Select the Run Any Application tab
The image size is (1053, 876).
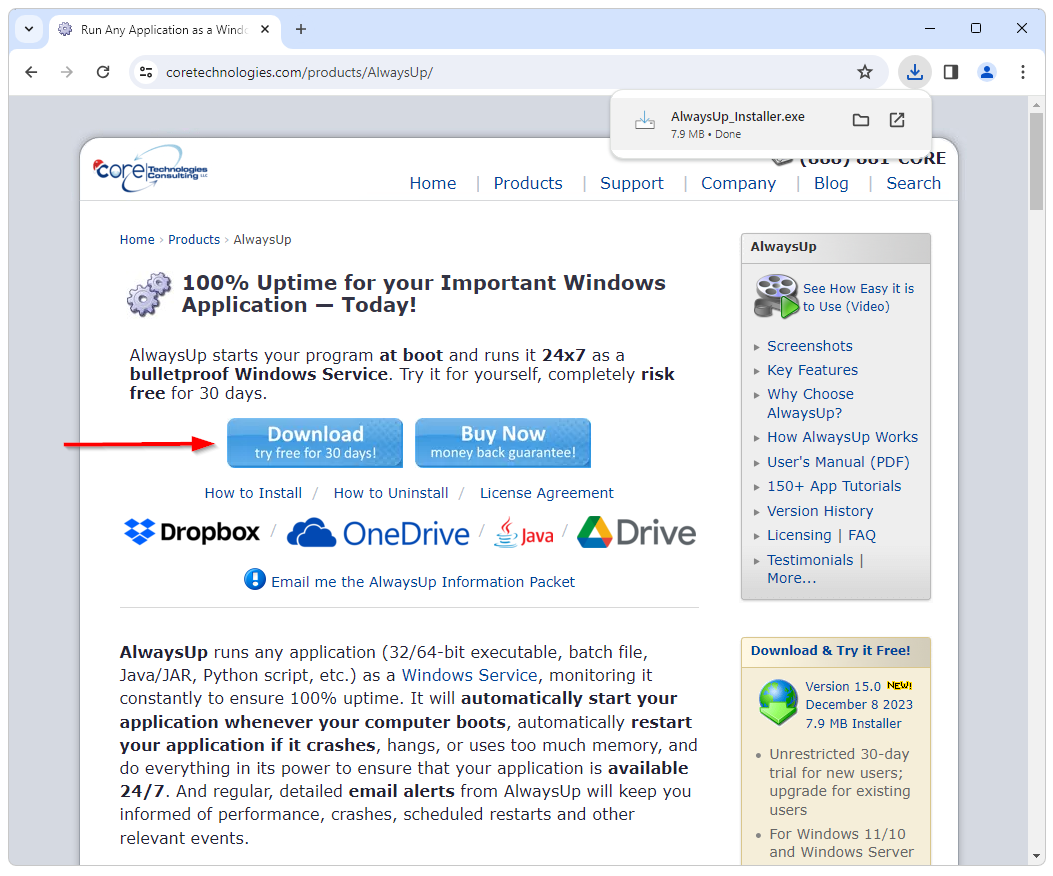165,30
